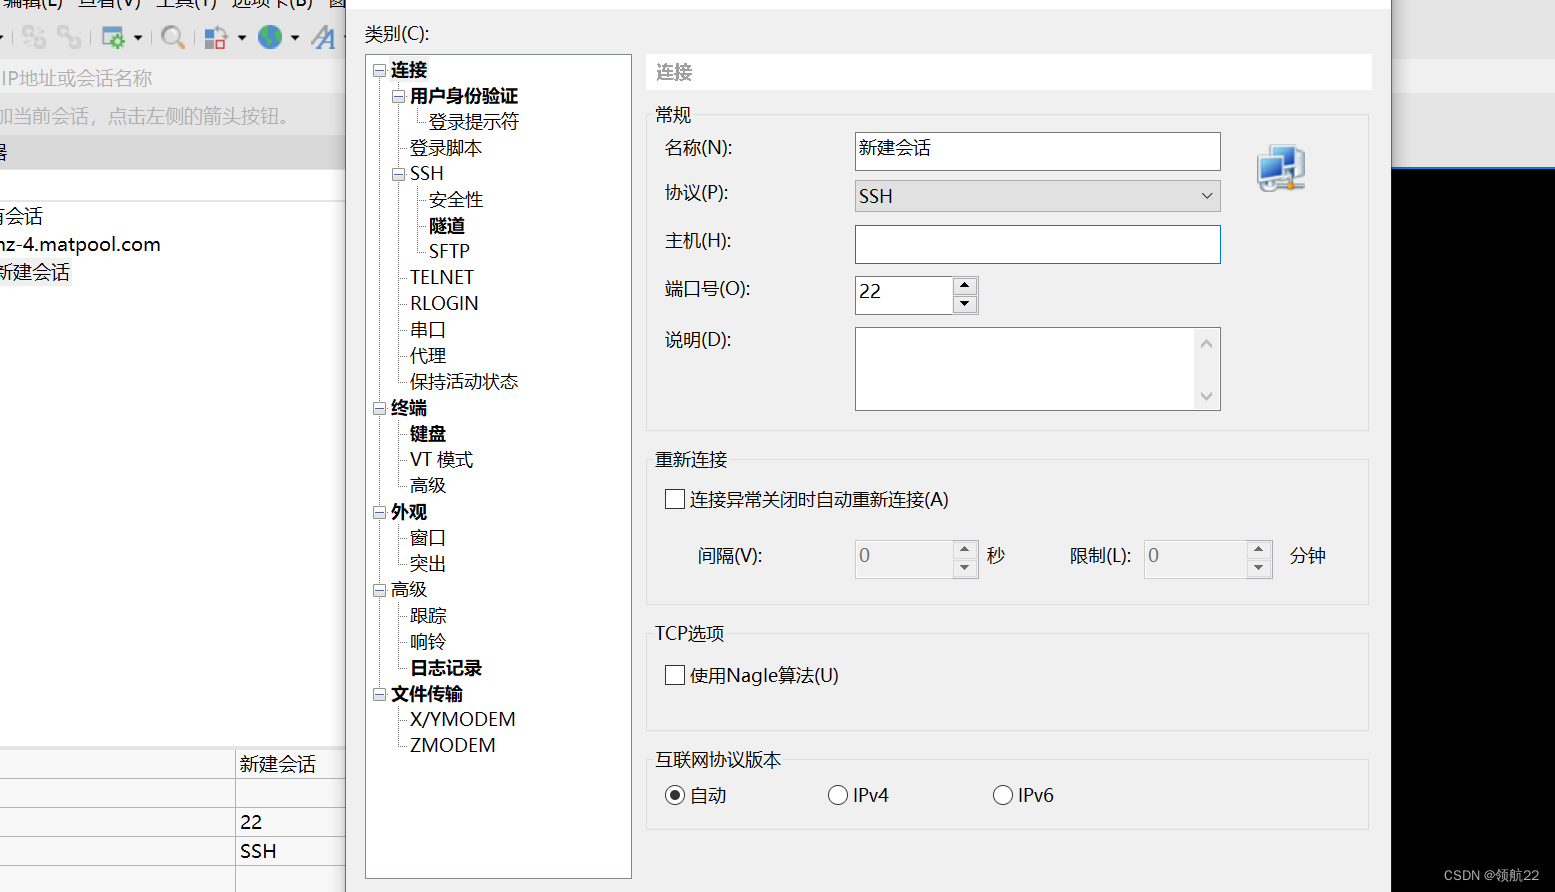Click the 主机 host input field
The image size is (1555, 892).
[1038, 244]
